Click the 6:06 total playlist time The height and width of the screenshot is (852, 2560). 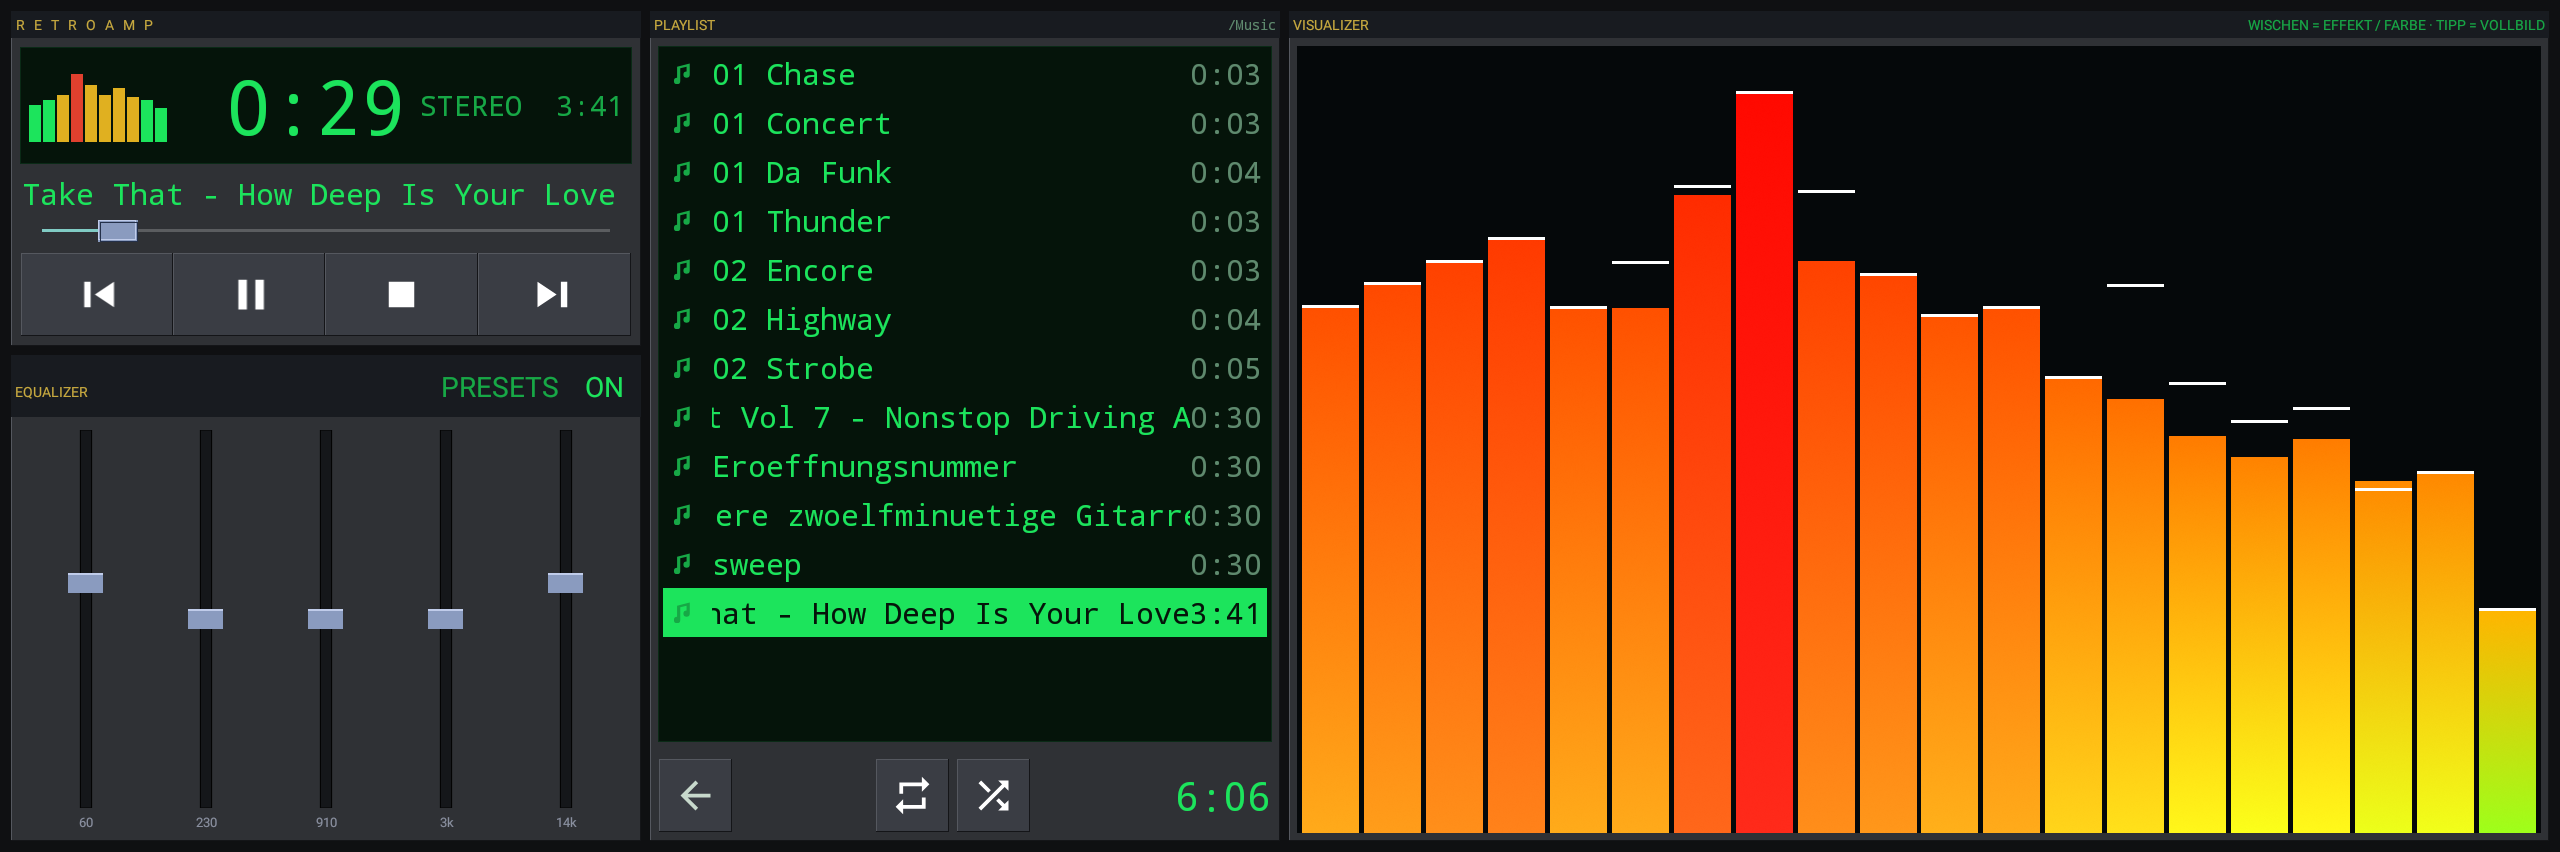point(1222,797)
